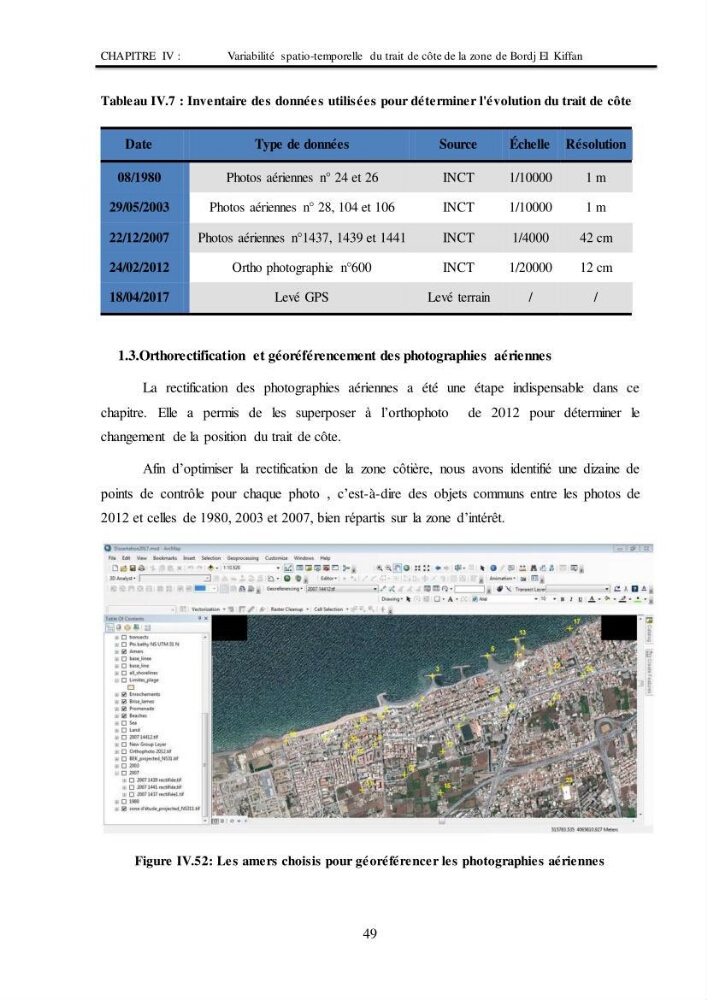Open the File menu
The width and height of the screenshot is (707, 1000).
pos(112,558)
